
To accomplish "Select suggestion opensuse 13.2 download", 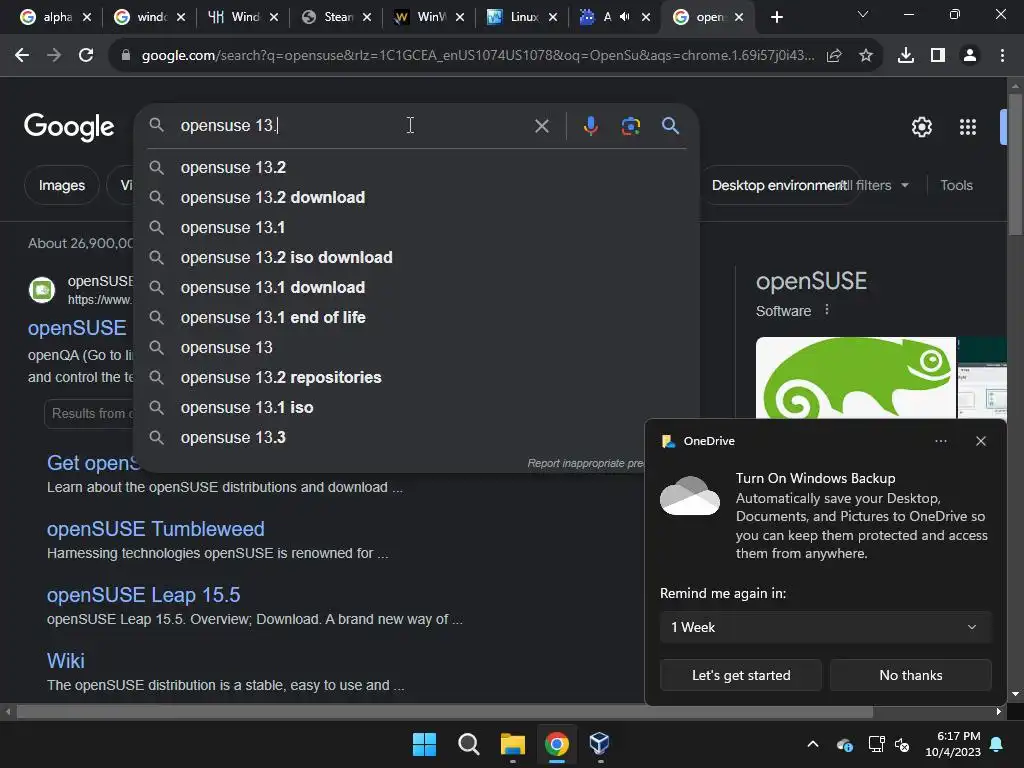I will (x=417, y=197).
